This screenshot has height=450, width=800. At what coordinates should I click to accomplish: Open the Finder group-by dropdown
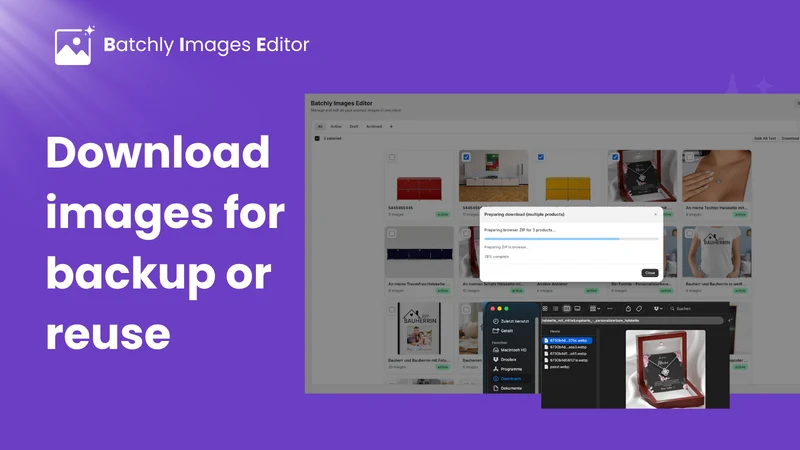pos(594,309)
